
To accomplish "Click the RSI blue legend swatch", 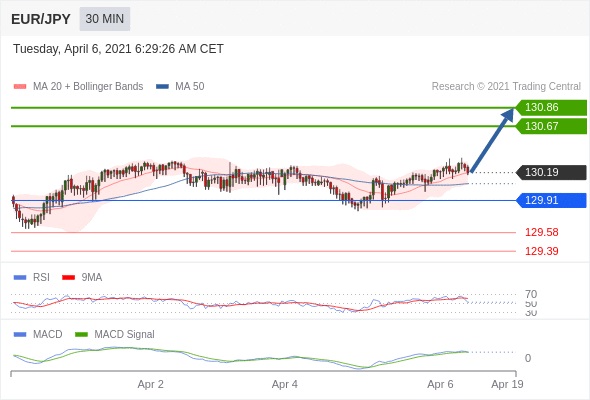I will (20, 278).
